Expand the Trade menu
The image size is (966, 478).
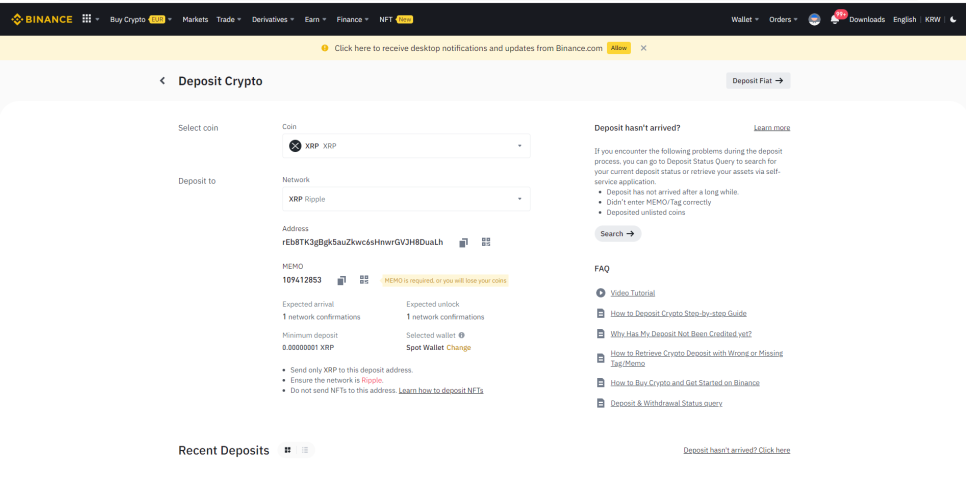point(229,20)
